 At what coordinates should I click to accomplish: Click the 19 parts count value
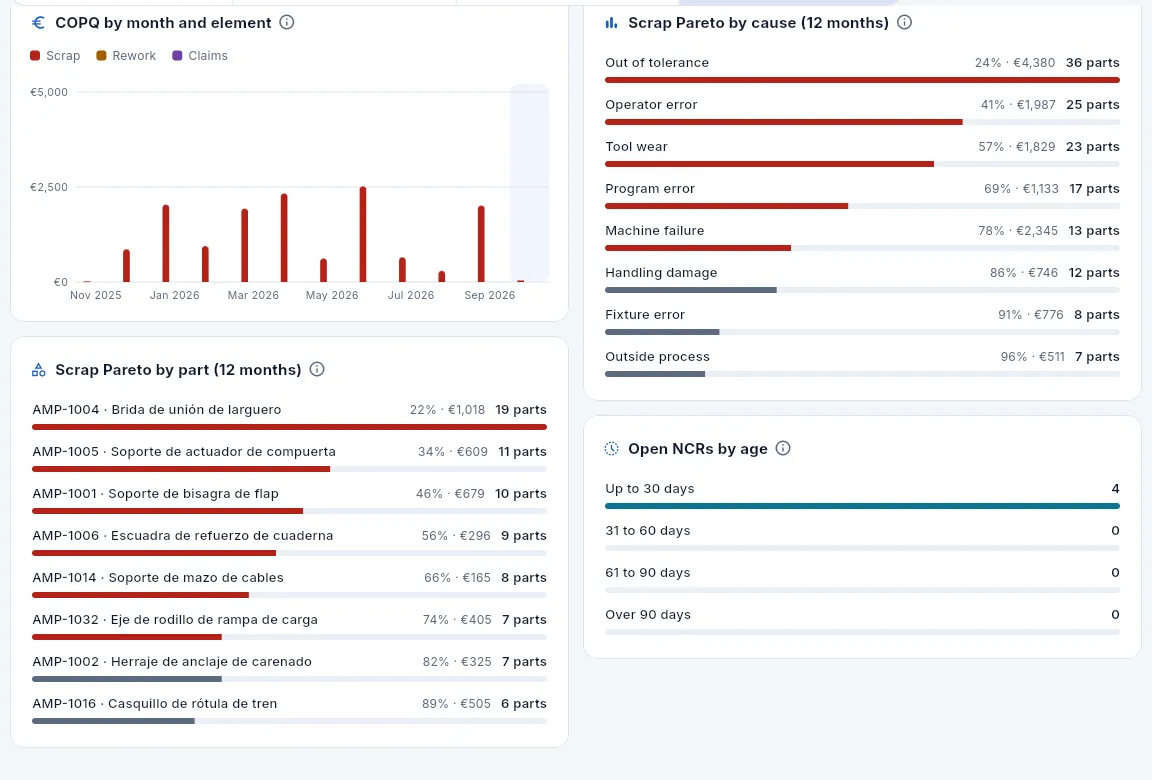click(521, 410)
